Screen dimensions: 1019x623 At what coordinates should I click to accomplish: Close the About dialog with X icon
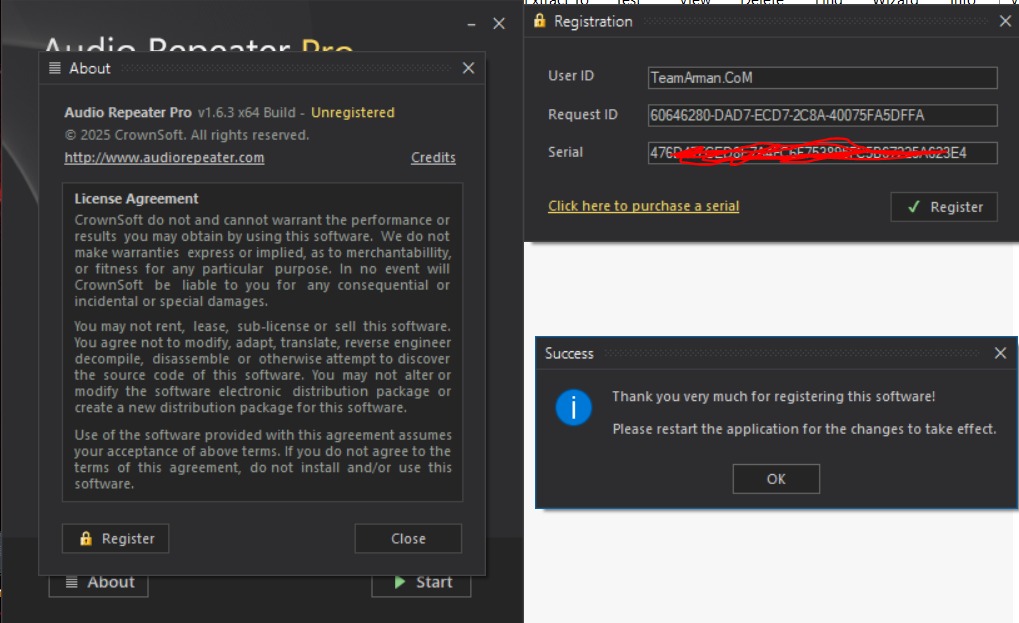(468, 68)
